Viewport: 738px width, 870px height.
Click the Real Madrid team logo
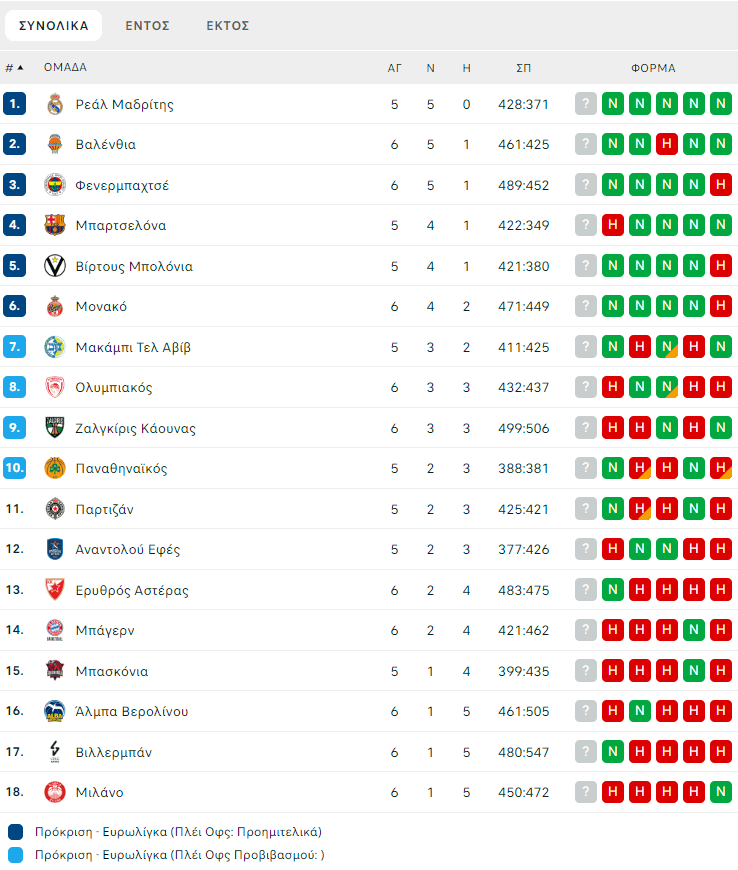point(55,104)
